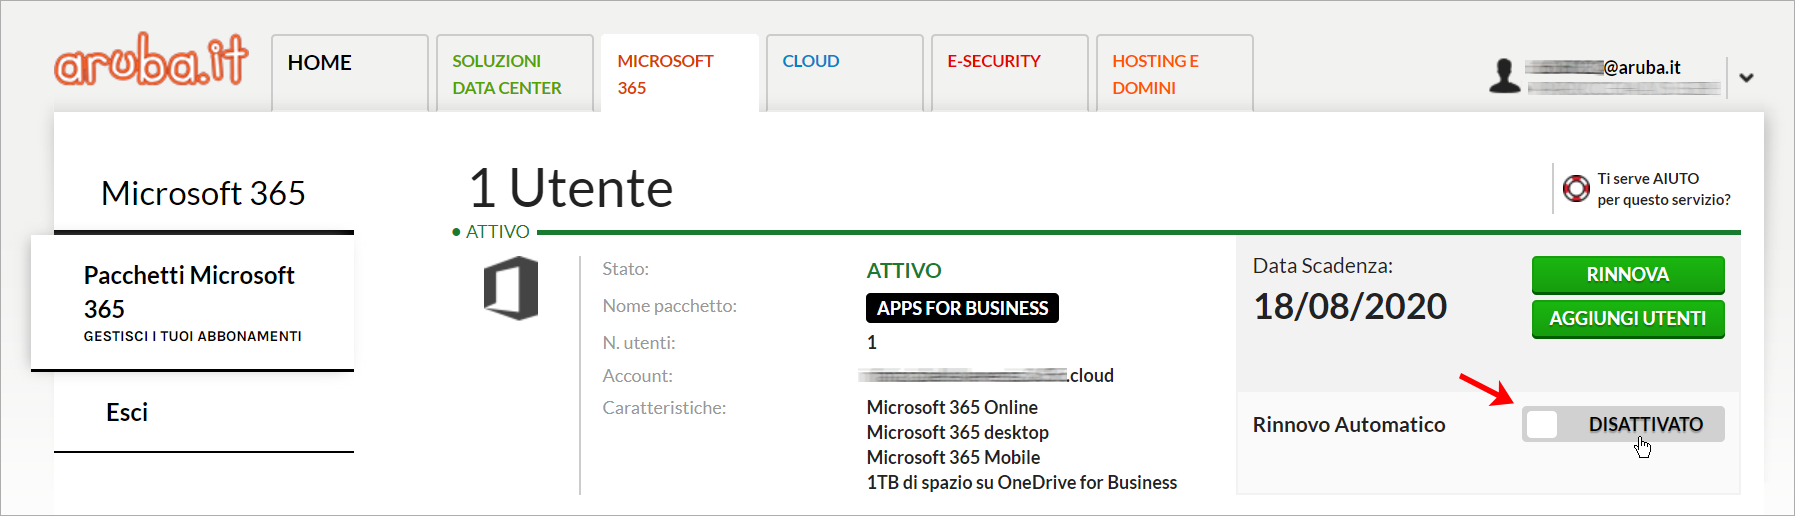The height and width of the screenshot is (516, 1795).
Task: Click the Microsoft 365 desktop feature text
Action: pos(958,432)
